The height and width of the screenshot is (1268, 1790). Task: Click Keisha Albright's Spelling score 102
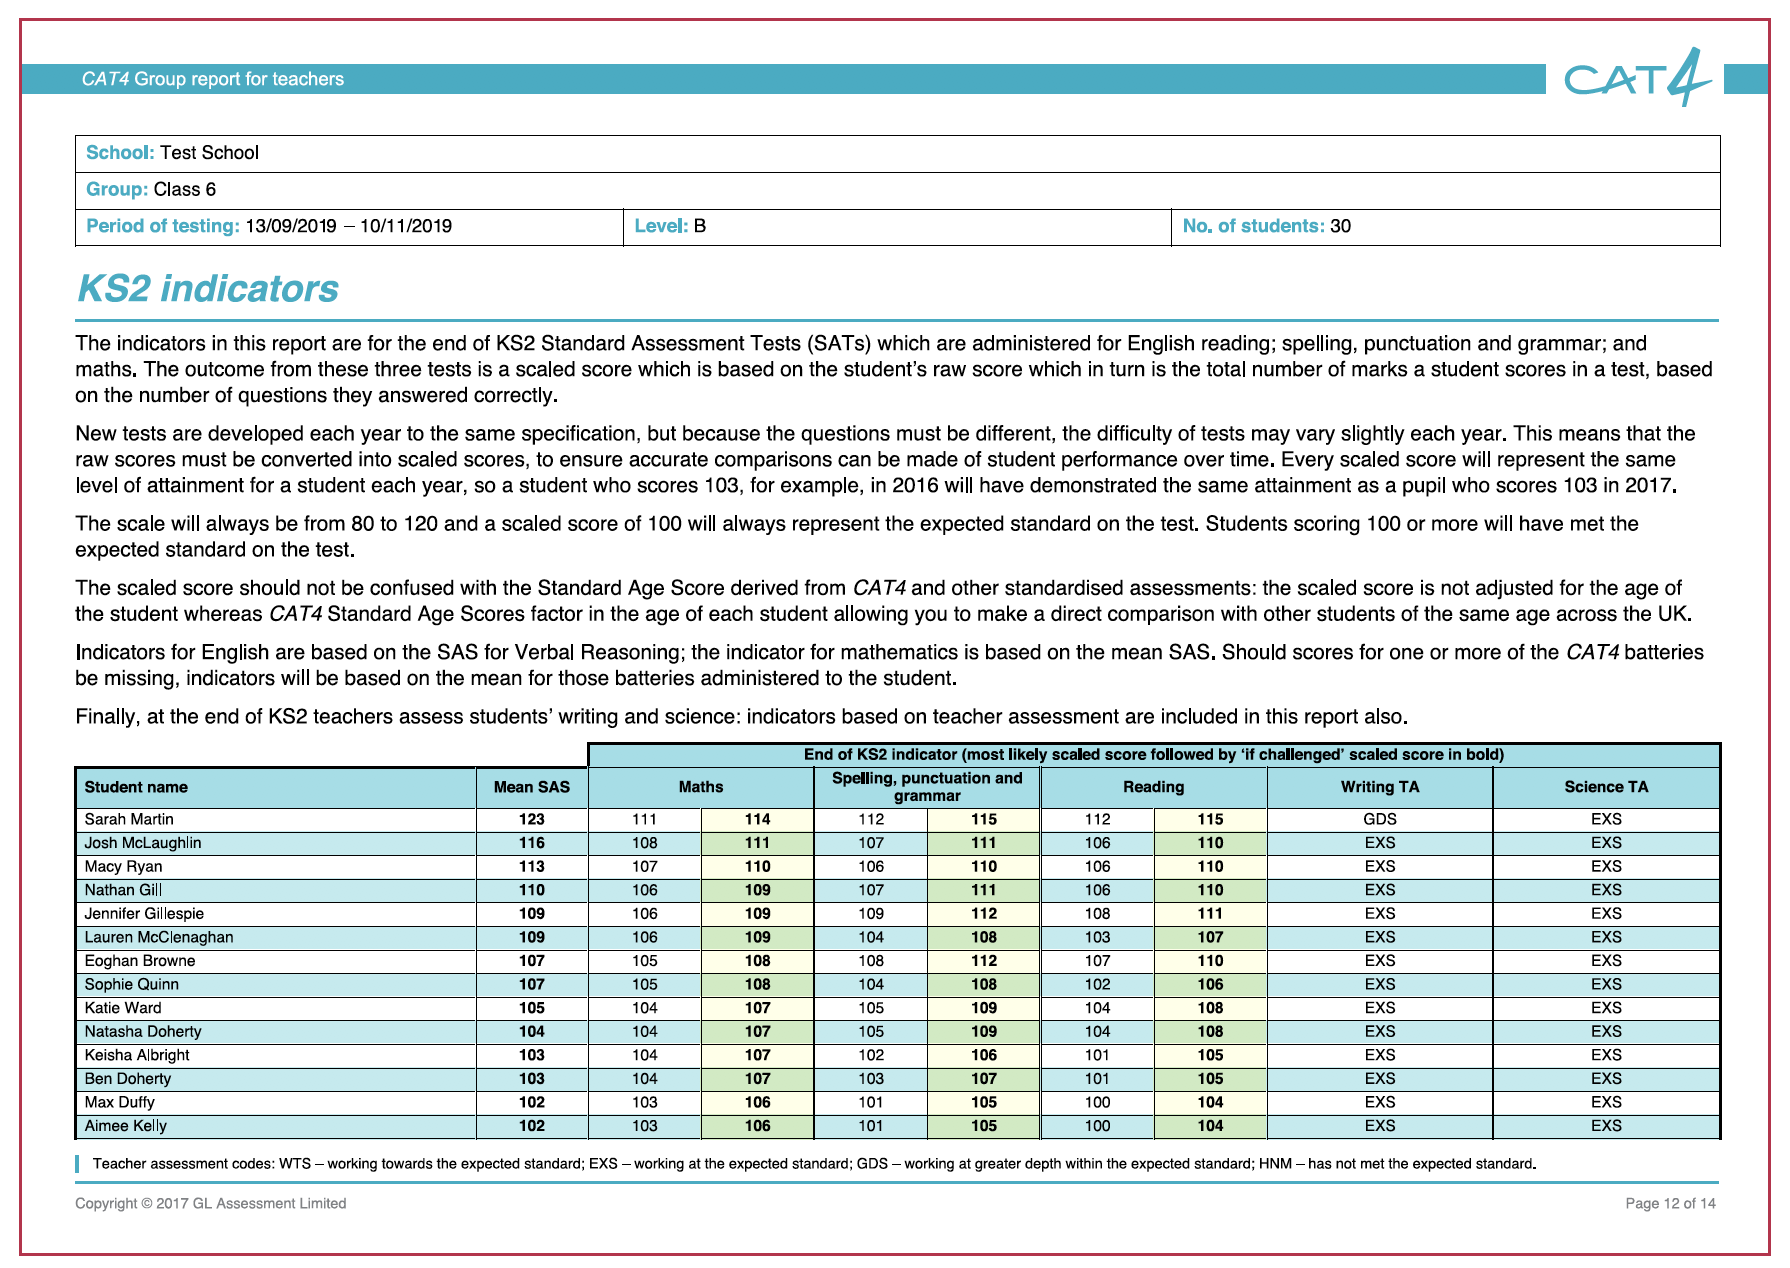tap(871, 1055)
